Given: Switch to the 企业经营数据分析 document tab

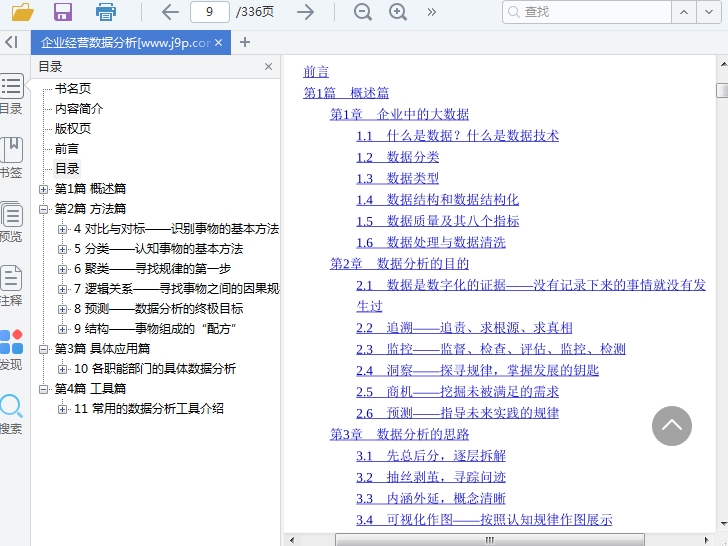Looking at the screenshot, I should click(125, 42).
